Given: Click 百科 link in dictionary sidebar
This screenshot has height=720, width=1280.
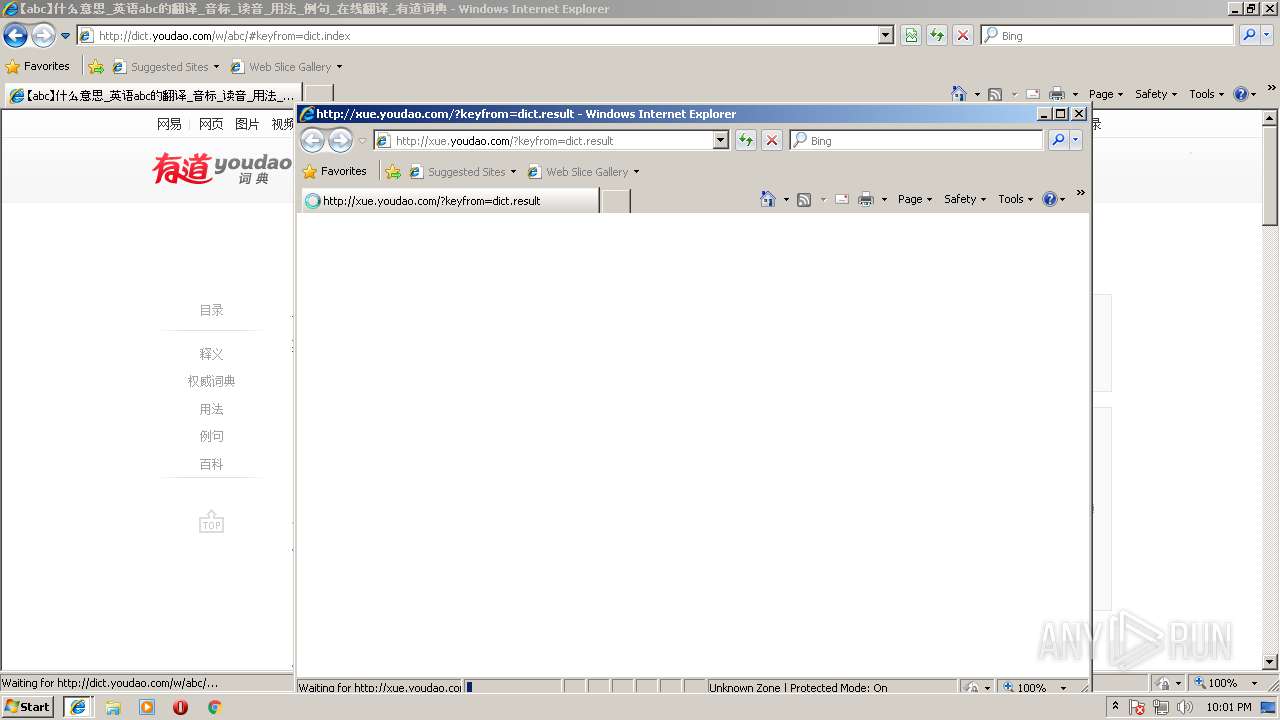Looking at the screenshot, I should tap(211, 464).
